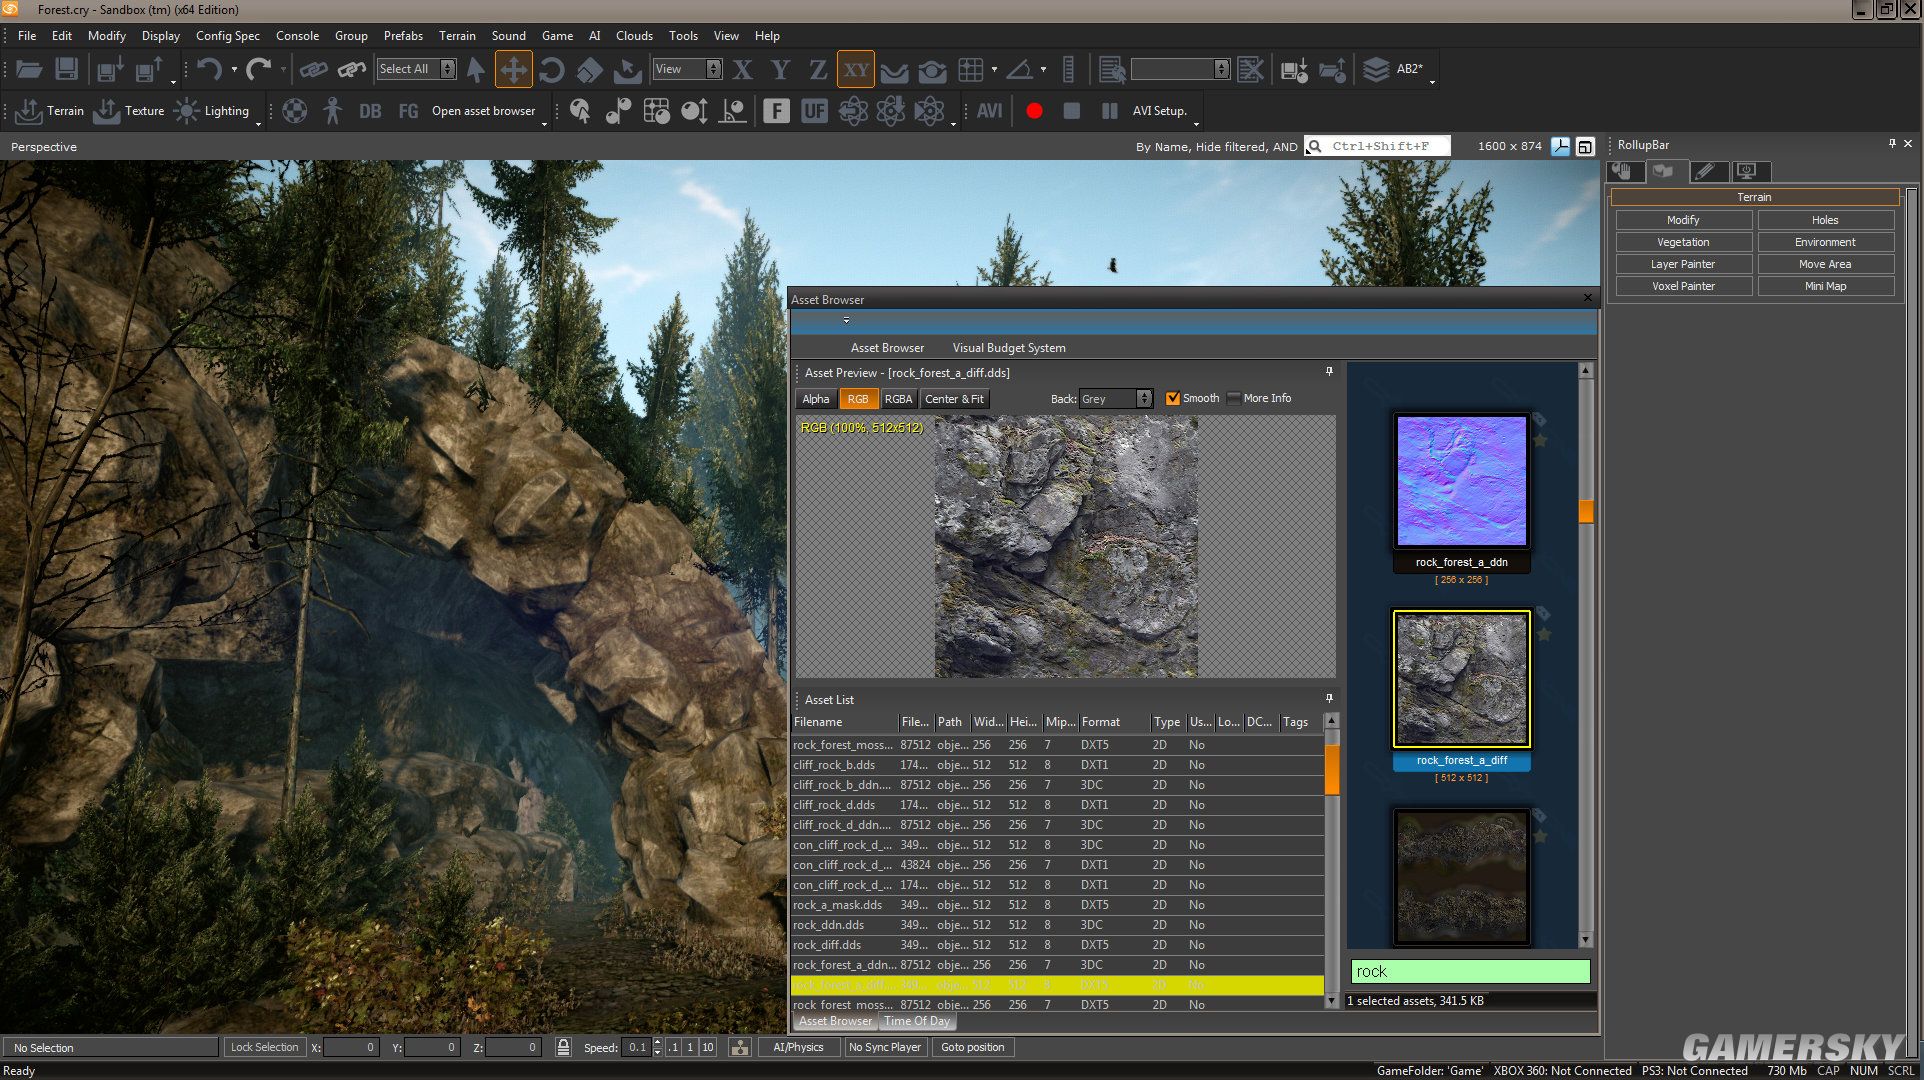Open FG flow graph editor
The height and width of the screenshot is (1080, 1924).
point(408,111)
